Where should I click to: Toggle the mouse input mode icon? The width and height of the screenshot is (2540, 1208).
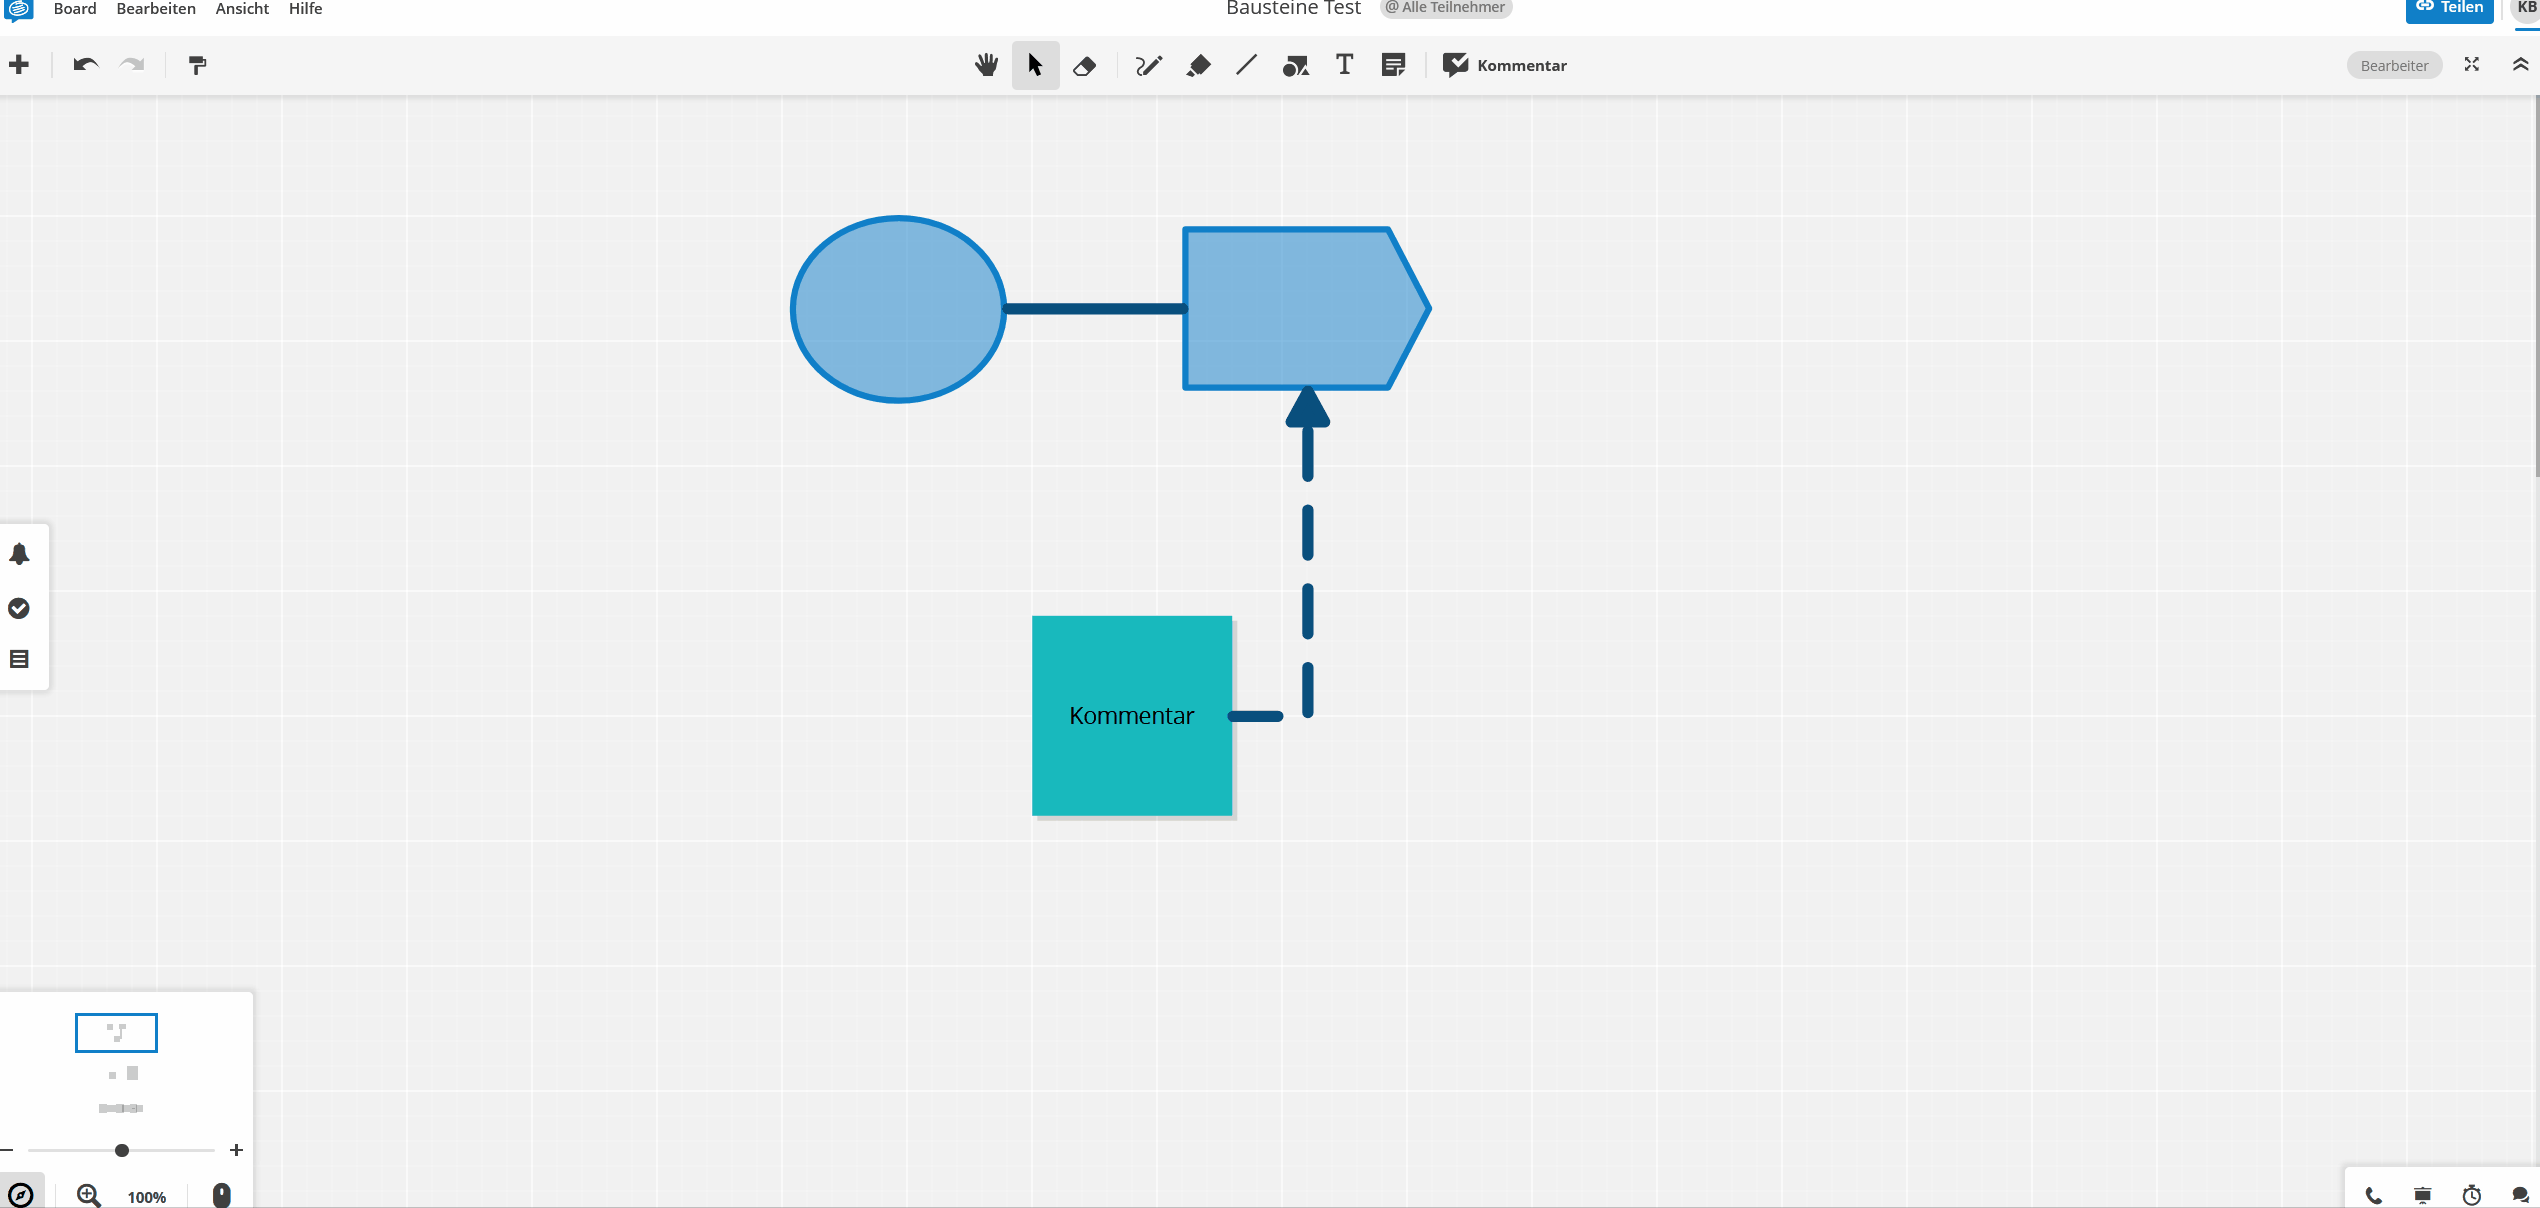click(222, 1195)
